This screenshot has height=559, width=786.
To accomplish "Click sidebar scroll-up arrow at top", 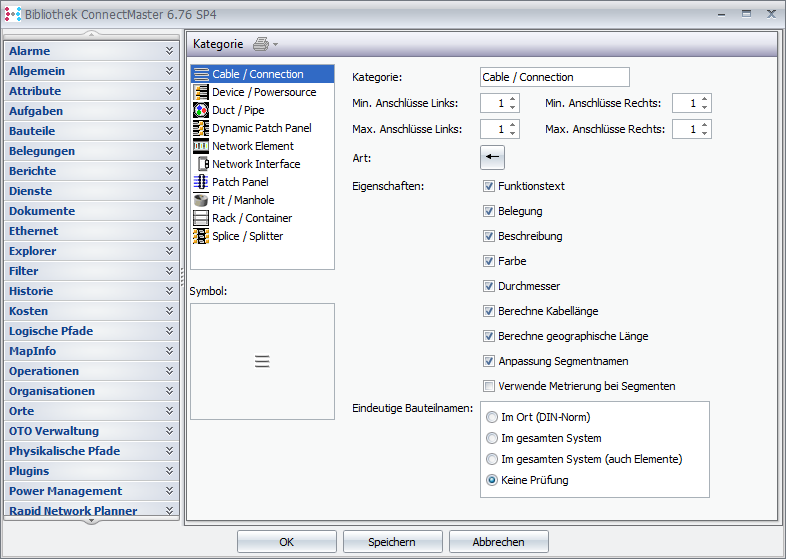I will (91, 34).
